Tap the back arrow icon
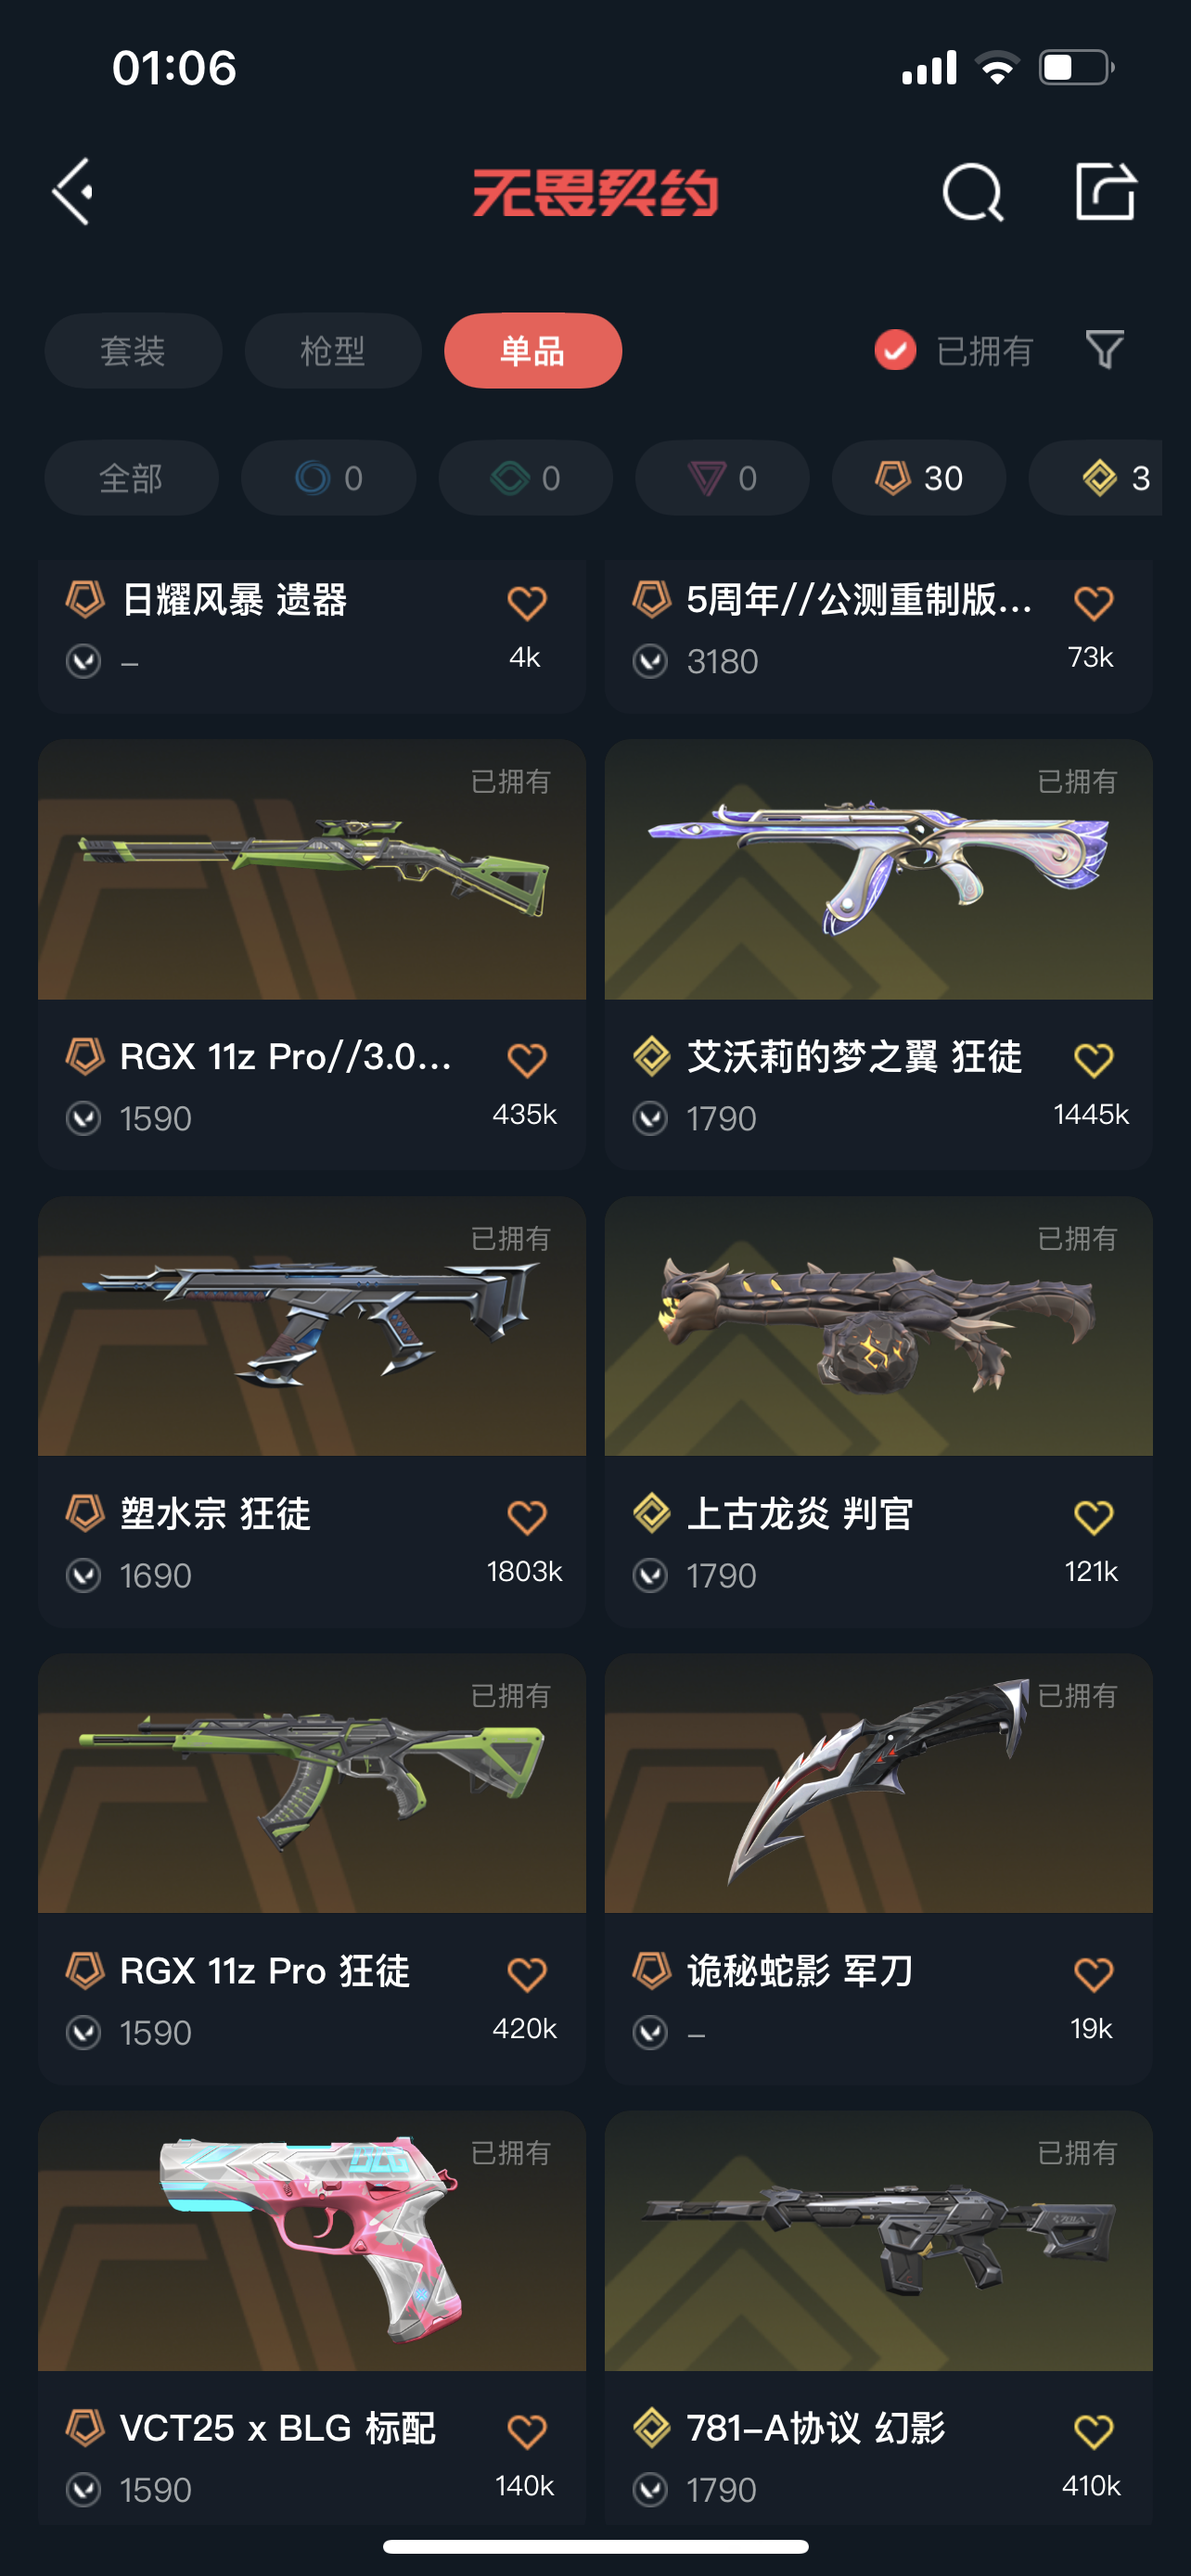The image size is (1191, 2576). (x=73, y=191)
